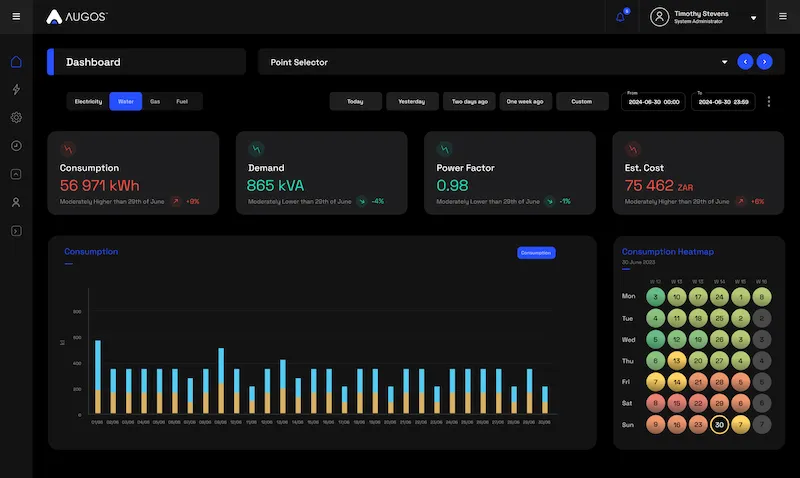Open the lightning bolt sidebar section
The image size is (800, 478).
click(x=16, y=90)
